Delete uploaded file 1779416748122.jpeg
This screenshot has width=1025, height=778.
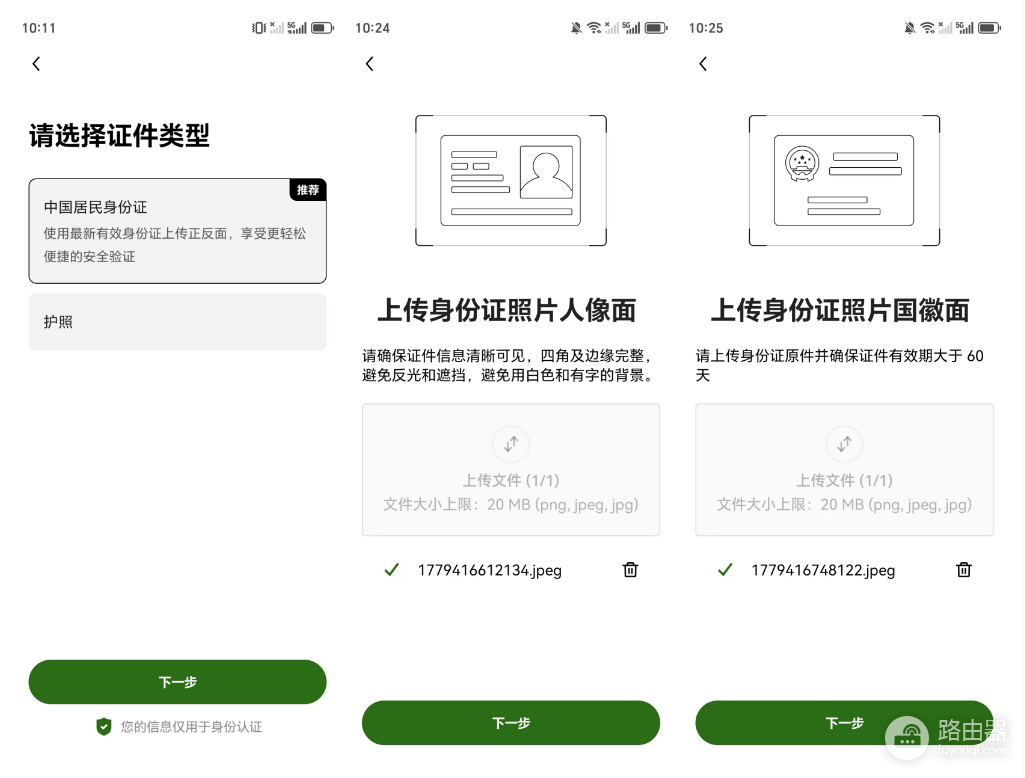964,569
